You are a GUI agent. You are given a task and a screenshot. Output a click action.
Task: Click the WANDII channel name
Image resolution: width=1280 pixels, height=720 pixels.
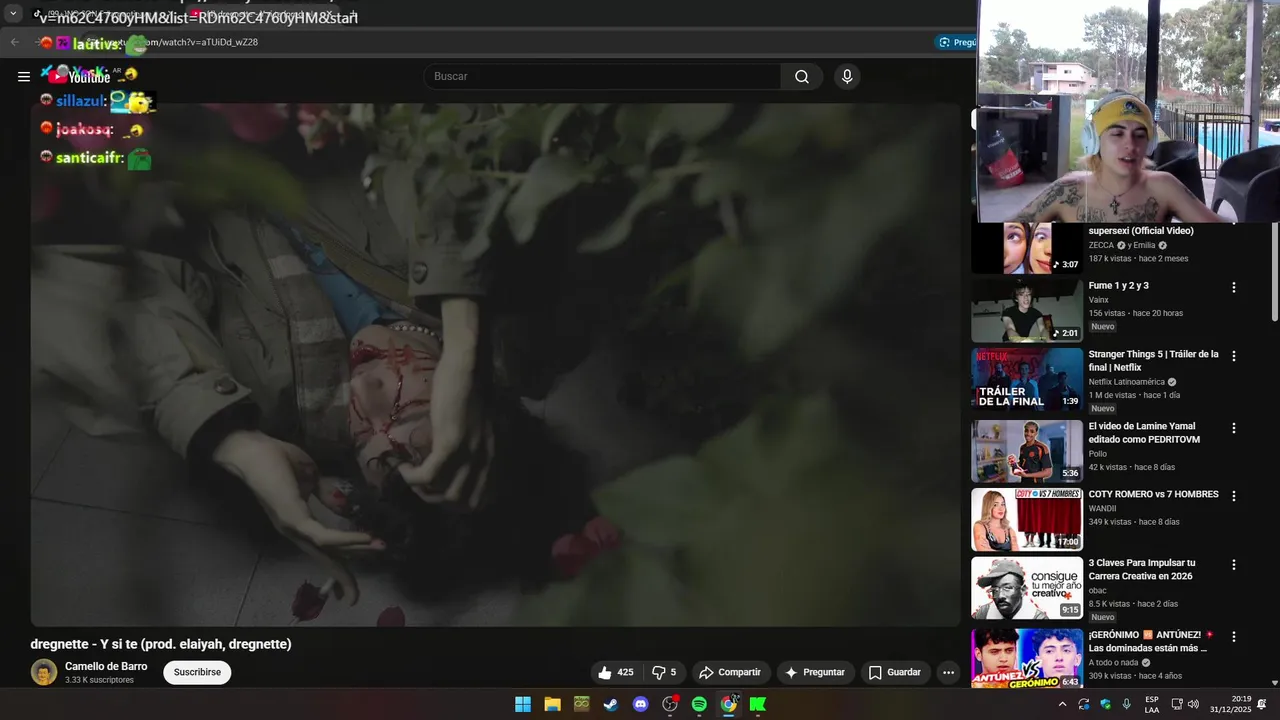point(1104,508)
